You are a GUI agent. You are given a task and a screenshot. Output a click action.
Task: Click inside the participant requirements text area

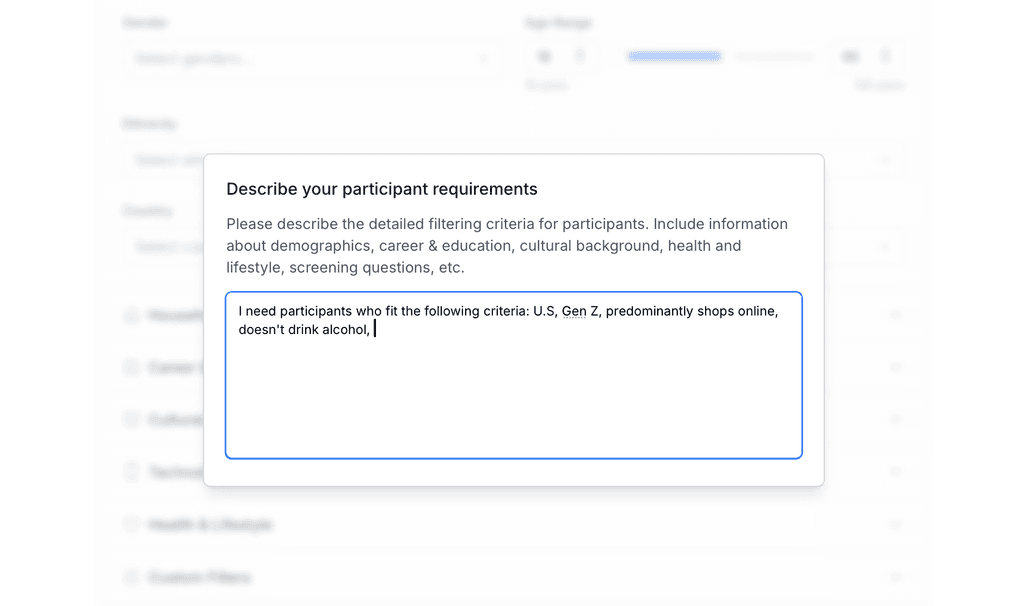(x=513, y=375)
